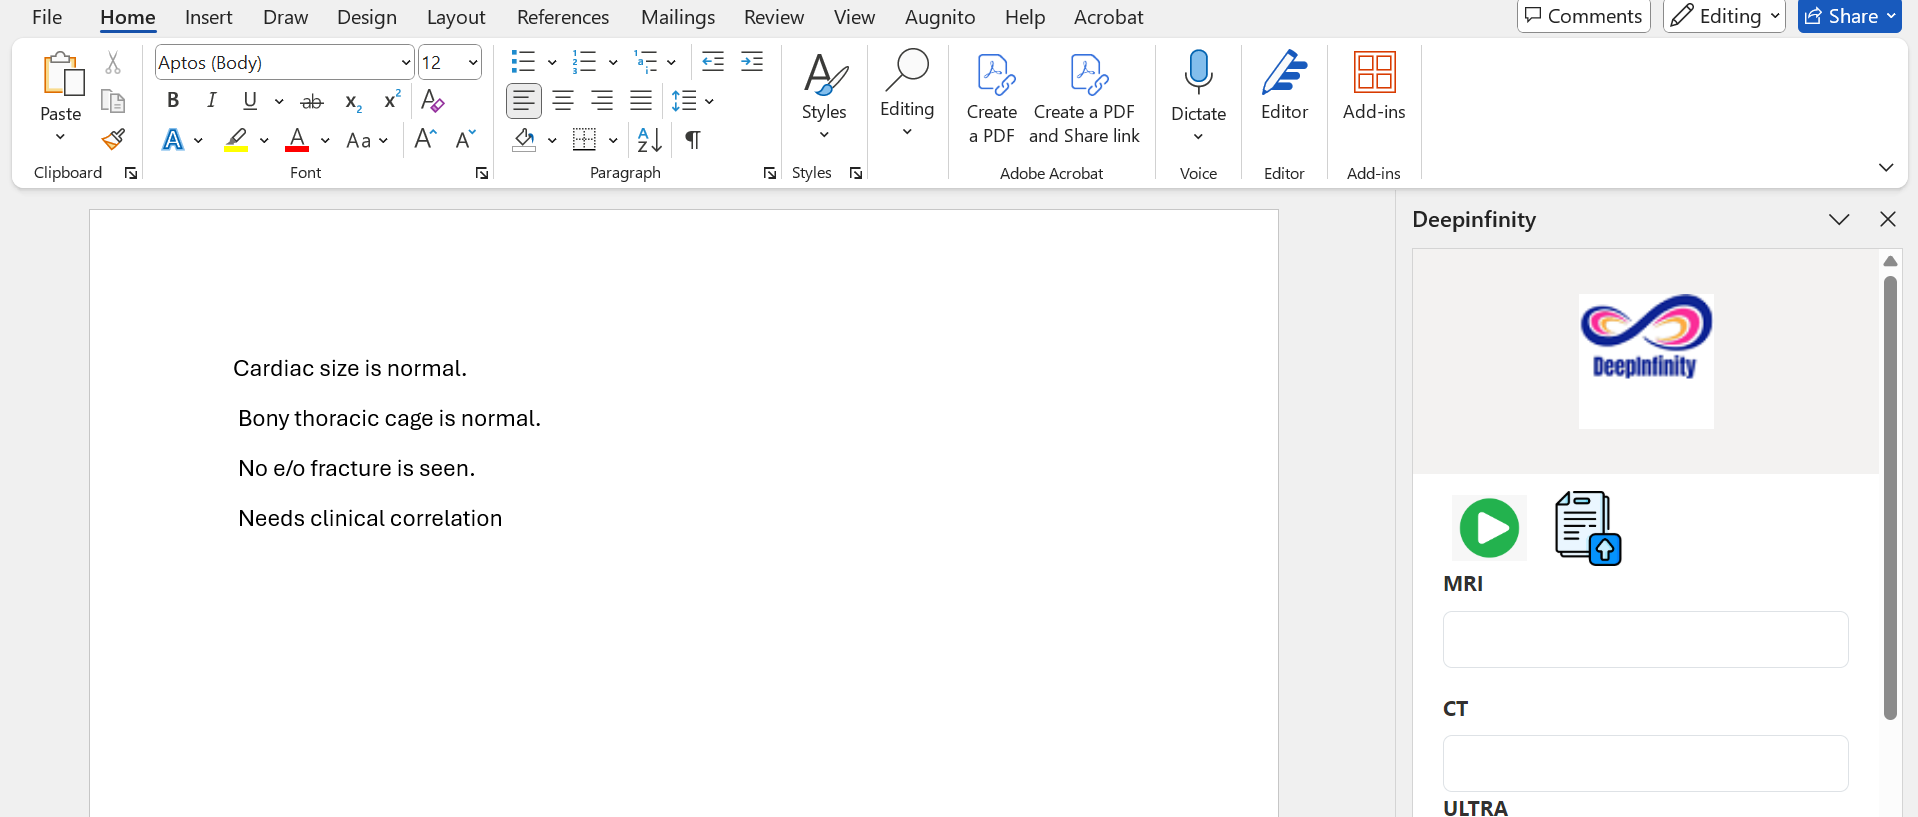1918x817 pixels.
Task: Open the font size dropdown
Action: pyautogui.click(x=472, y=63)
